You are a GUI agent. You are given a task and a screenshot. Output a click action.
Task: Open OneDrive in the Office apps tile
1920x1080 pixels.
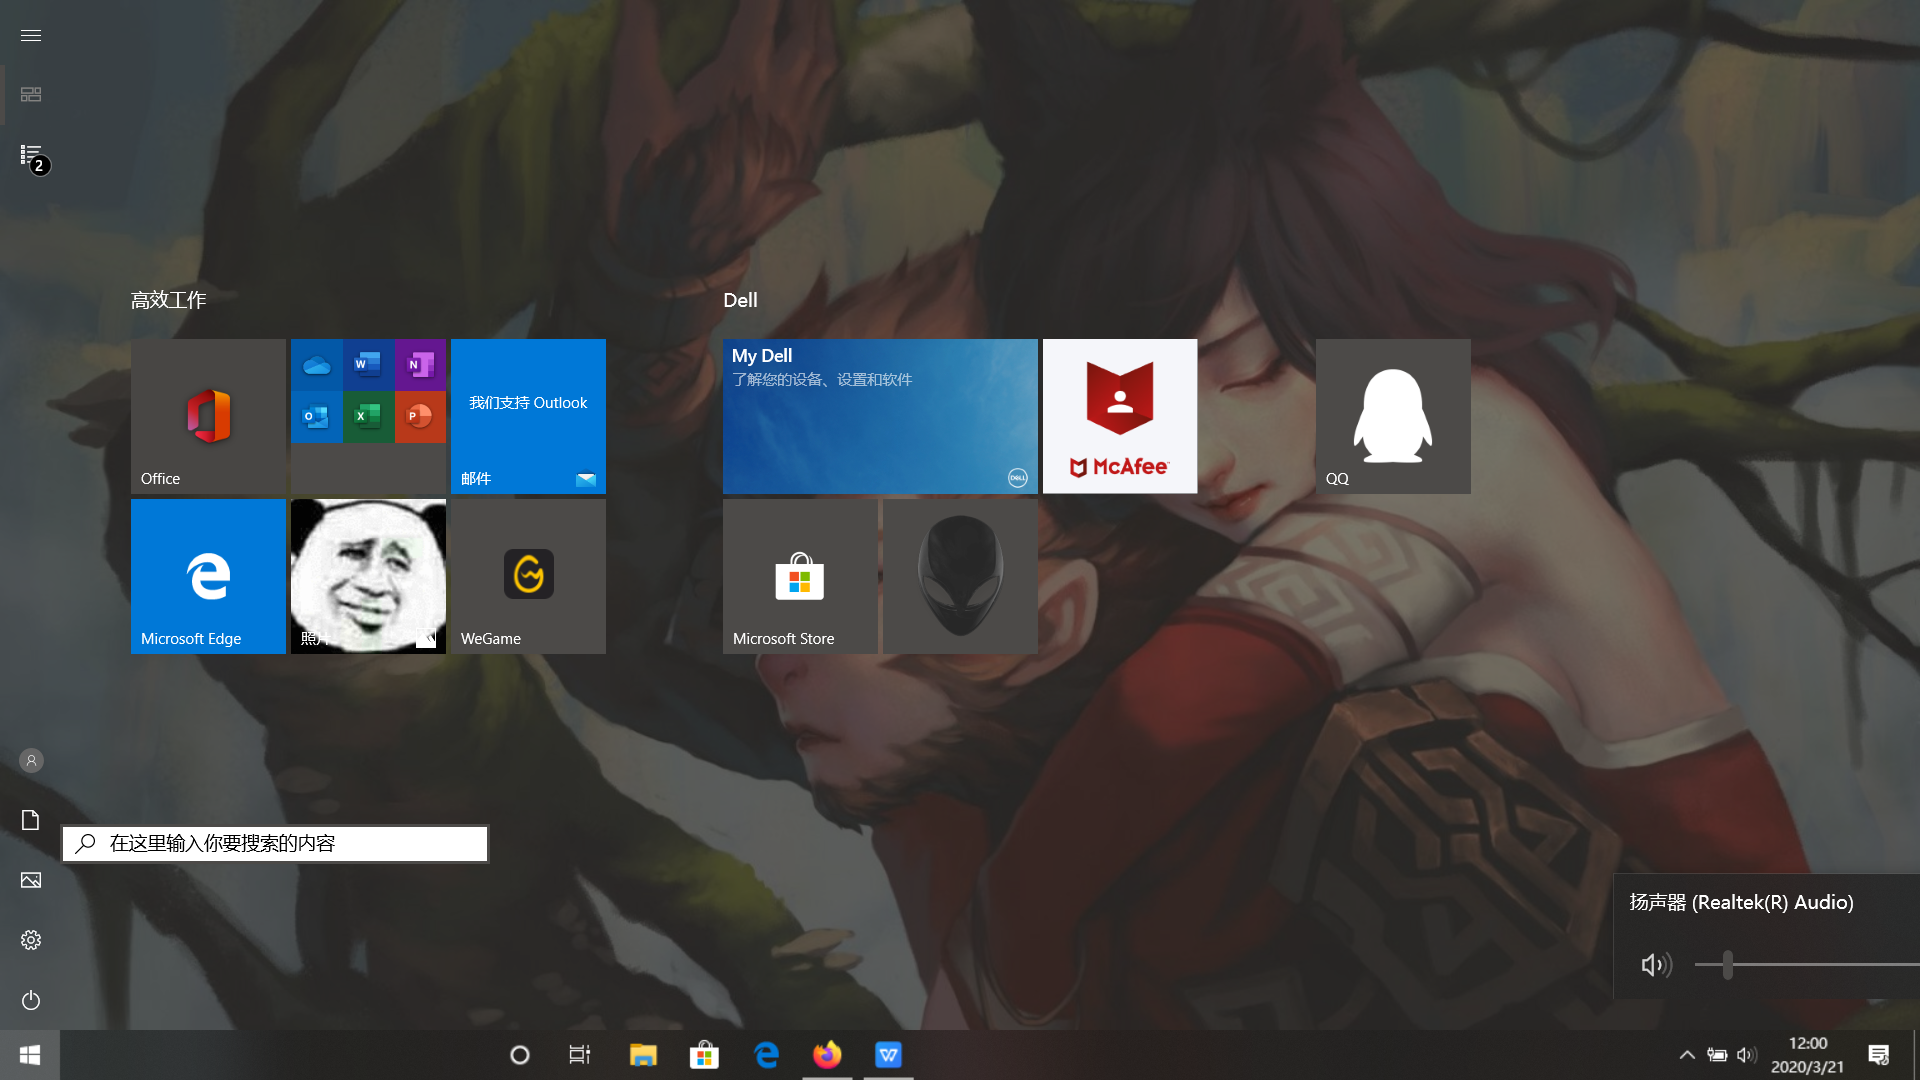[x=317, y=365]
